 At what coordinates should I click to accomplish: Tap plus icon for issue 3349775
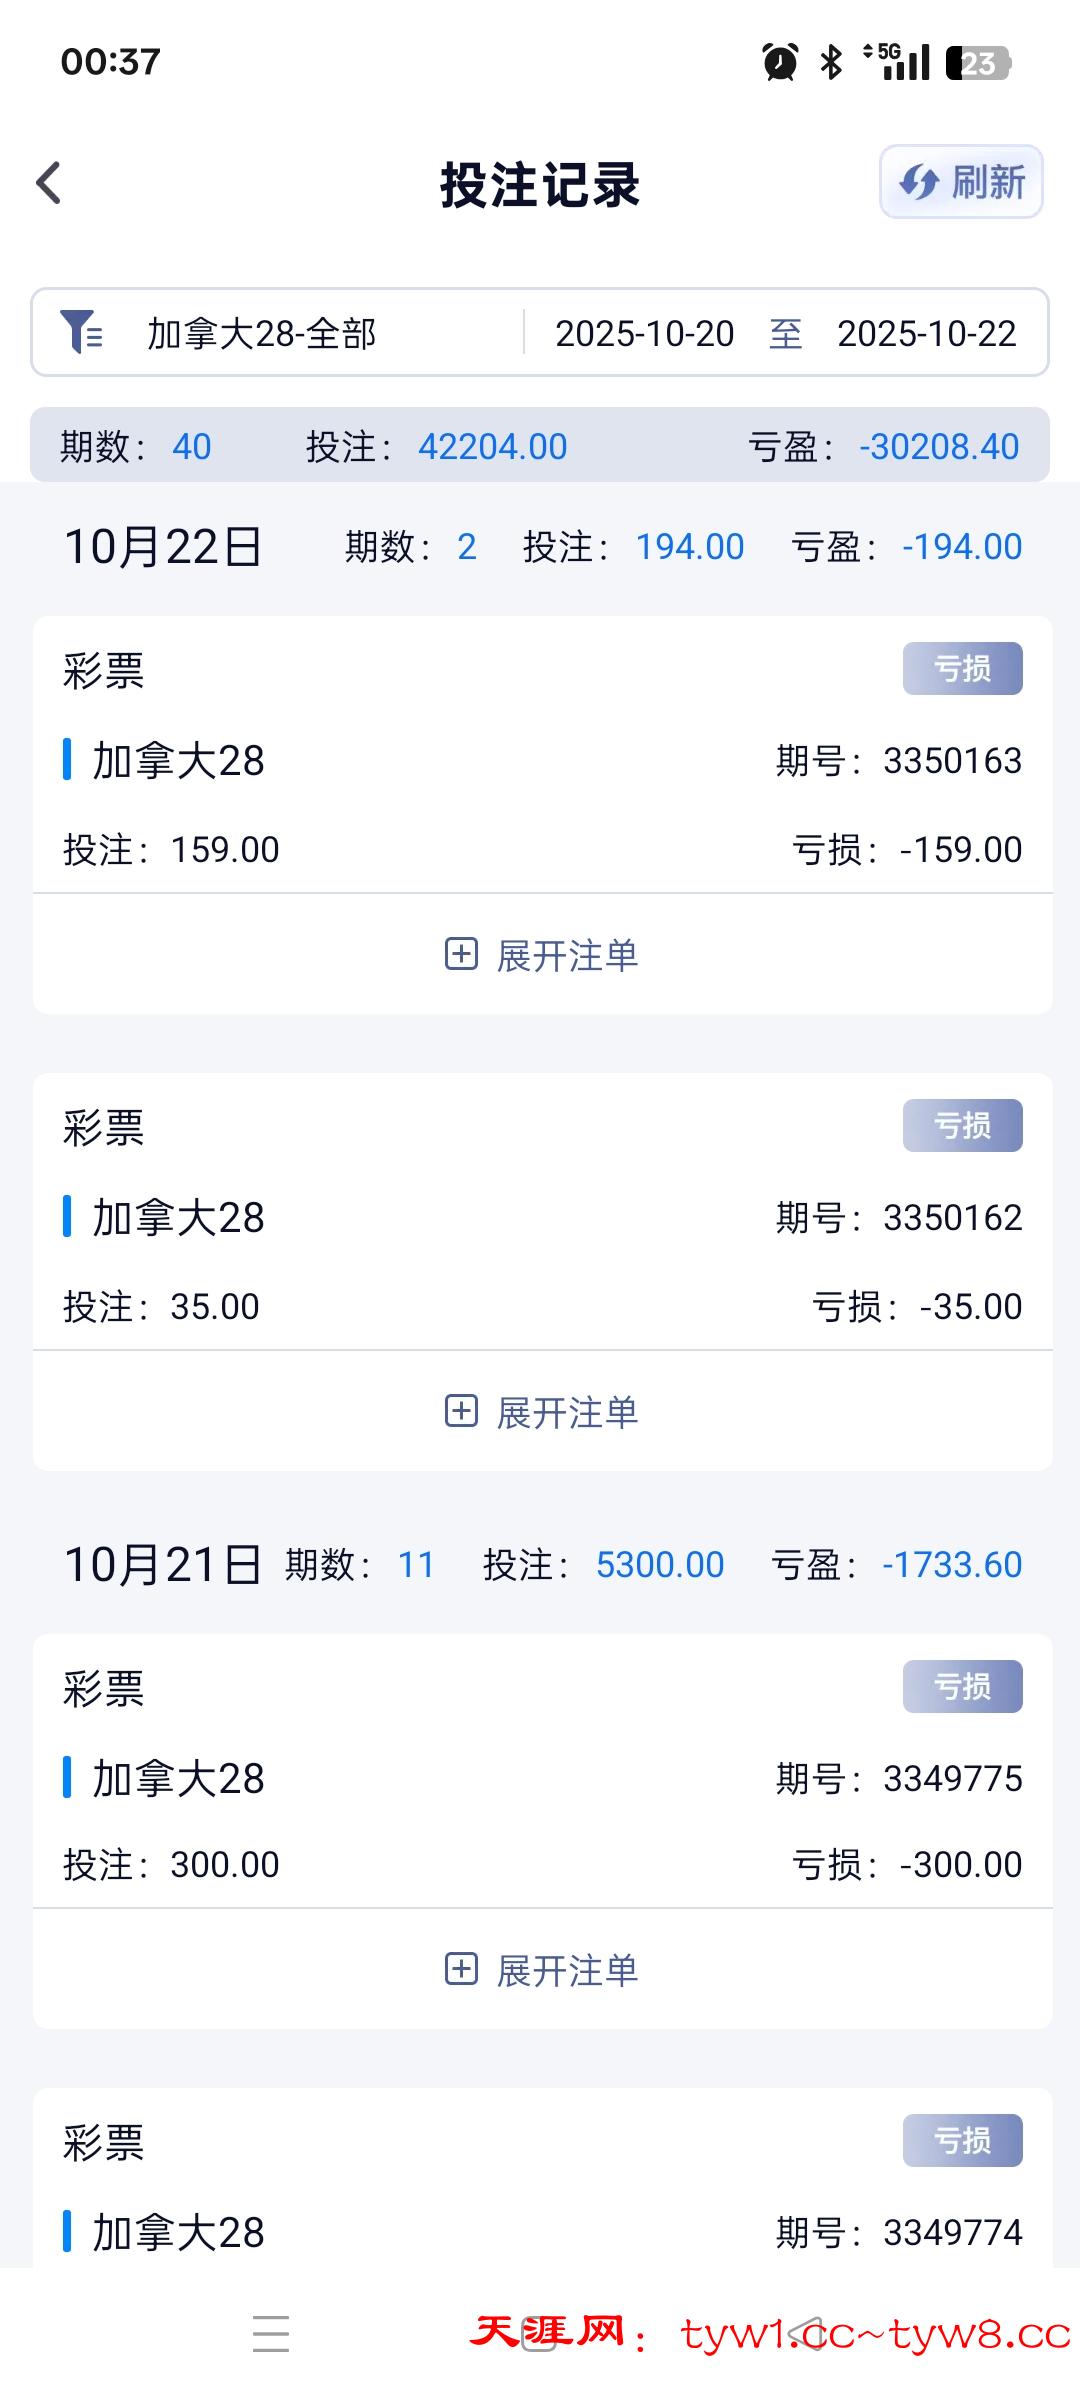[461, 1969]
